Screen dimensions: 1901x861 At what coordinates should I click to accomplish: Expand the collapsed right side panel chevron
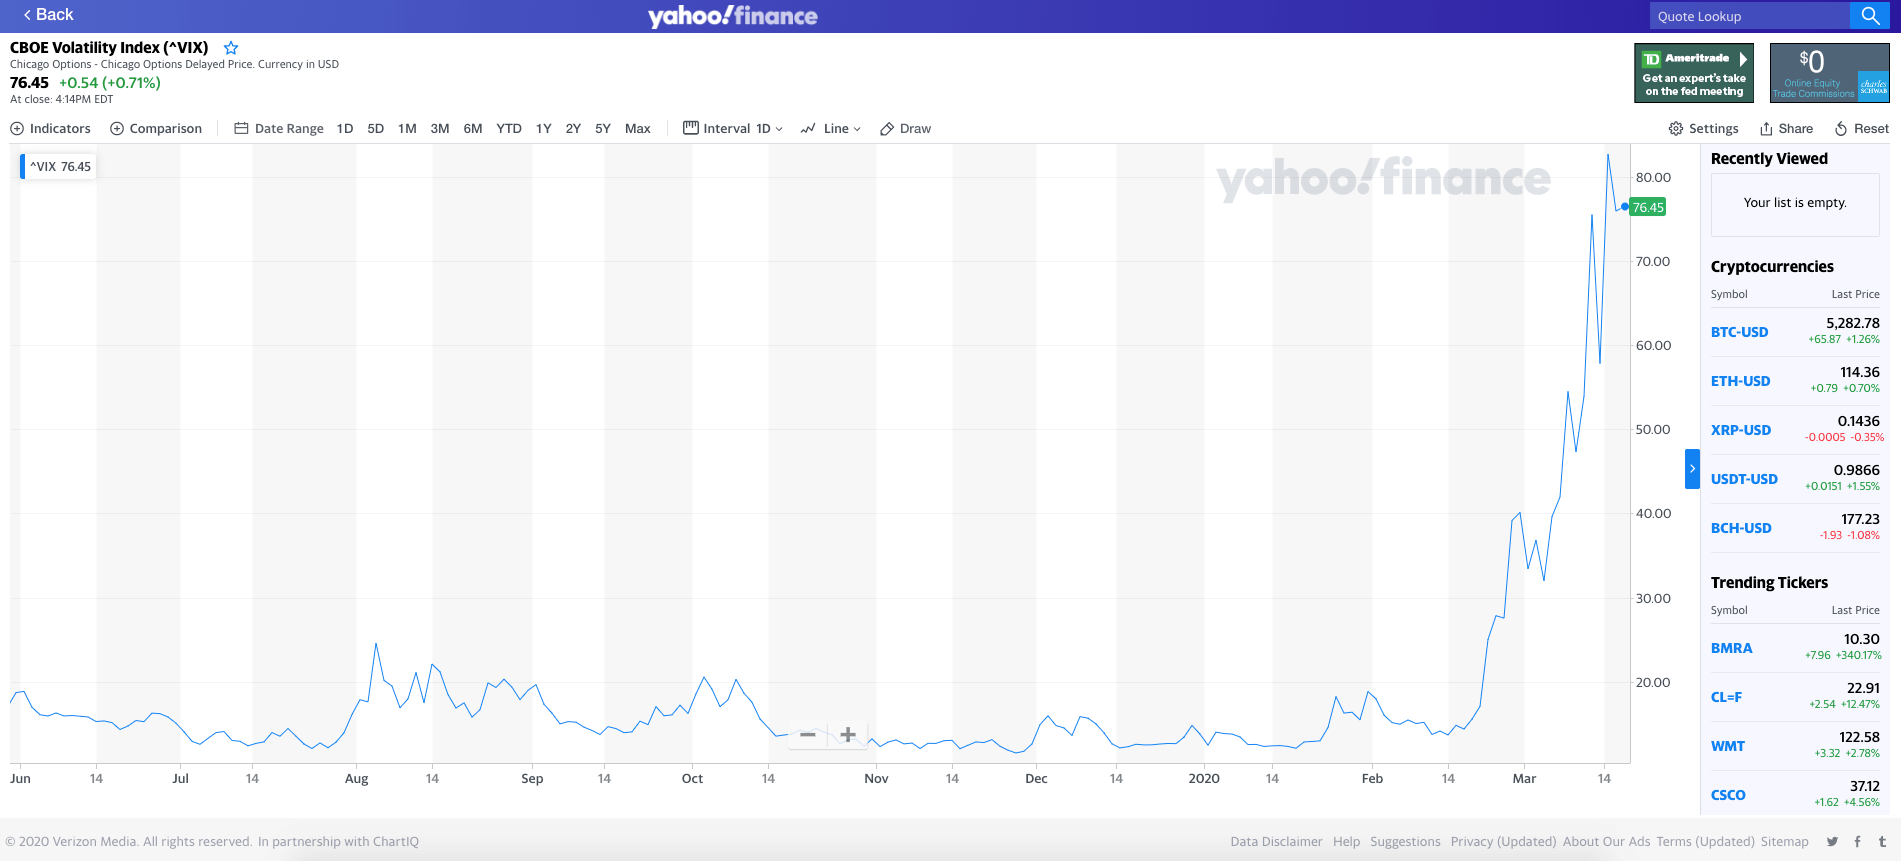pyautogui.click(x=1692, y=468)
